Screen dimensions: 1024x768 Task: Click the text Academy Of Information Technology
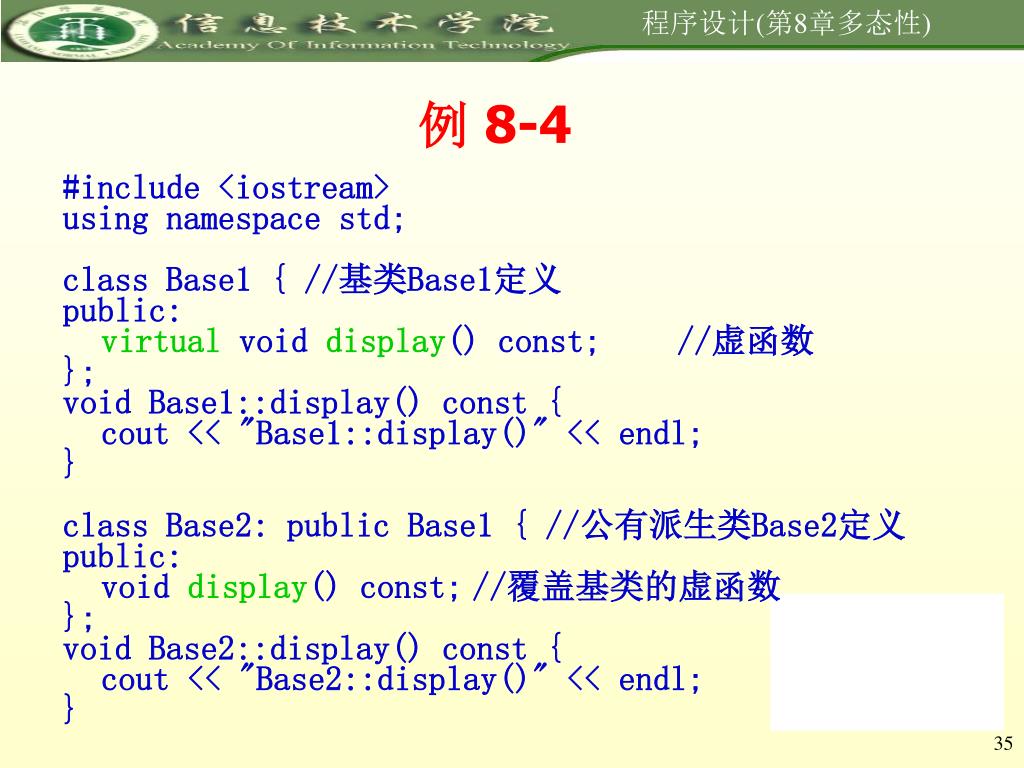[x=363, y=45]
